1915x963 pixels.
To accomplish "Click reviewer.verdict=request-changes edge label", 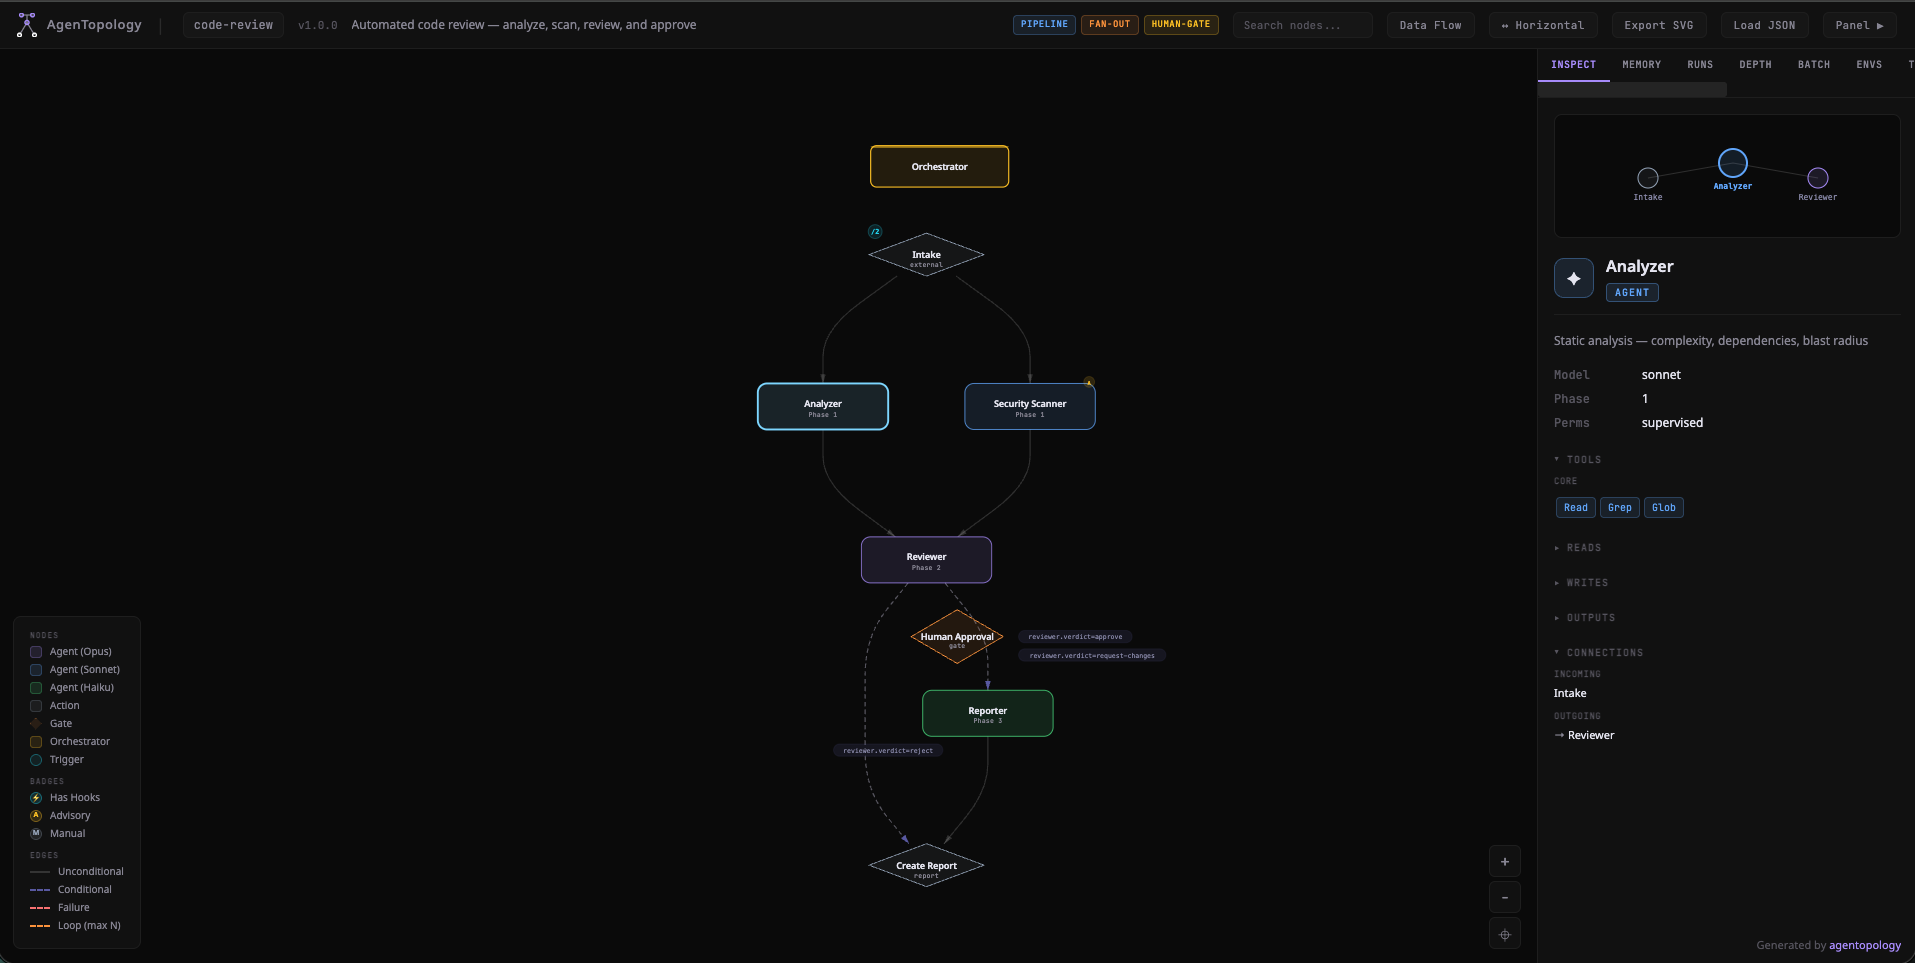I will pos(1092,656).
